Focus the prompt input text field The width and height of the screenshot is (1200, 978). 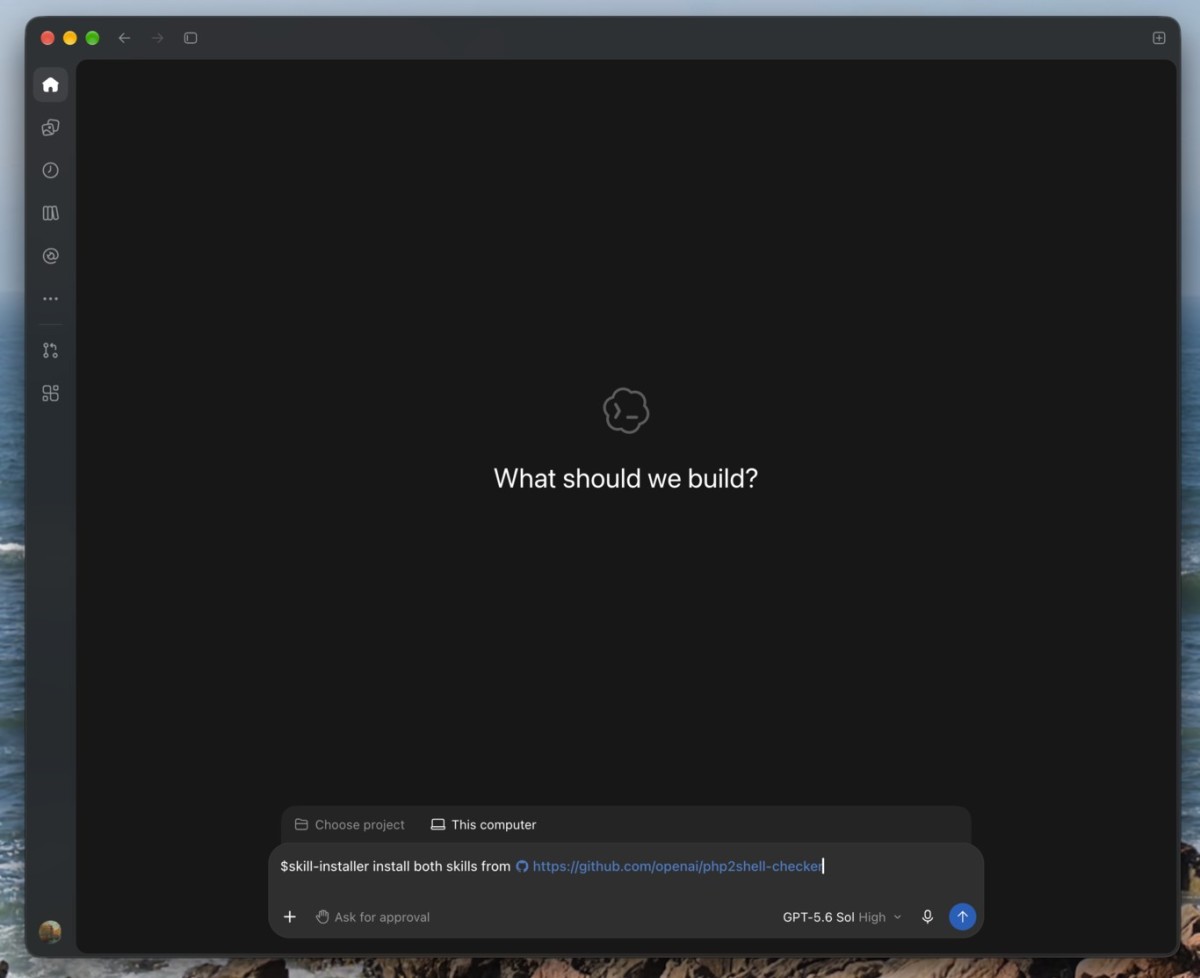(x=626, y=867)
